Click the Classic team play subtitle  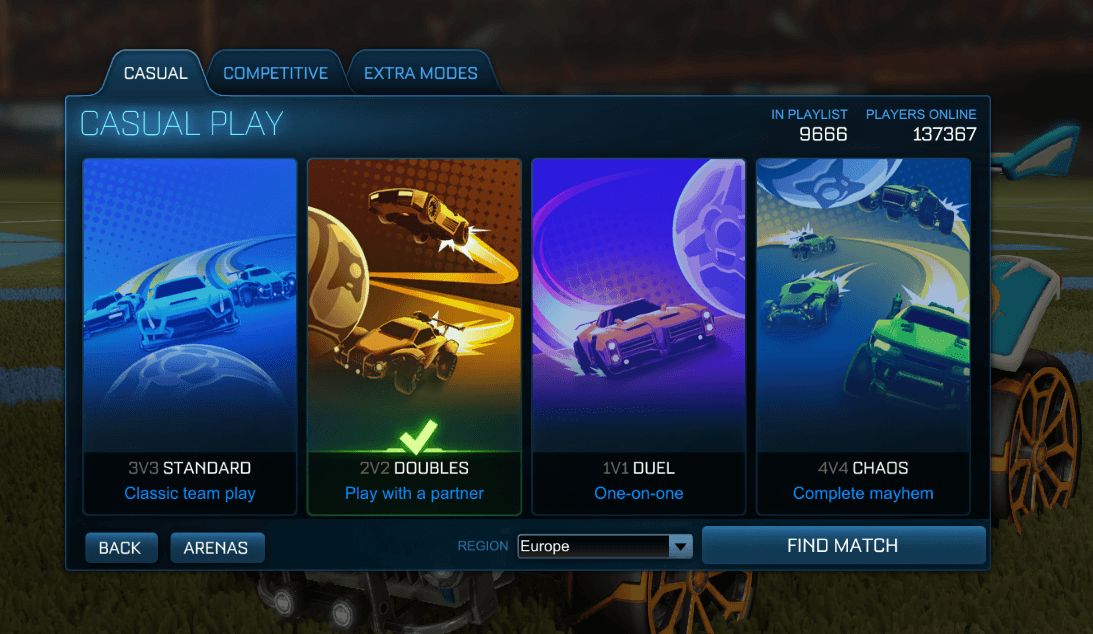[190, 493]
